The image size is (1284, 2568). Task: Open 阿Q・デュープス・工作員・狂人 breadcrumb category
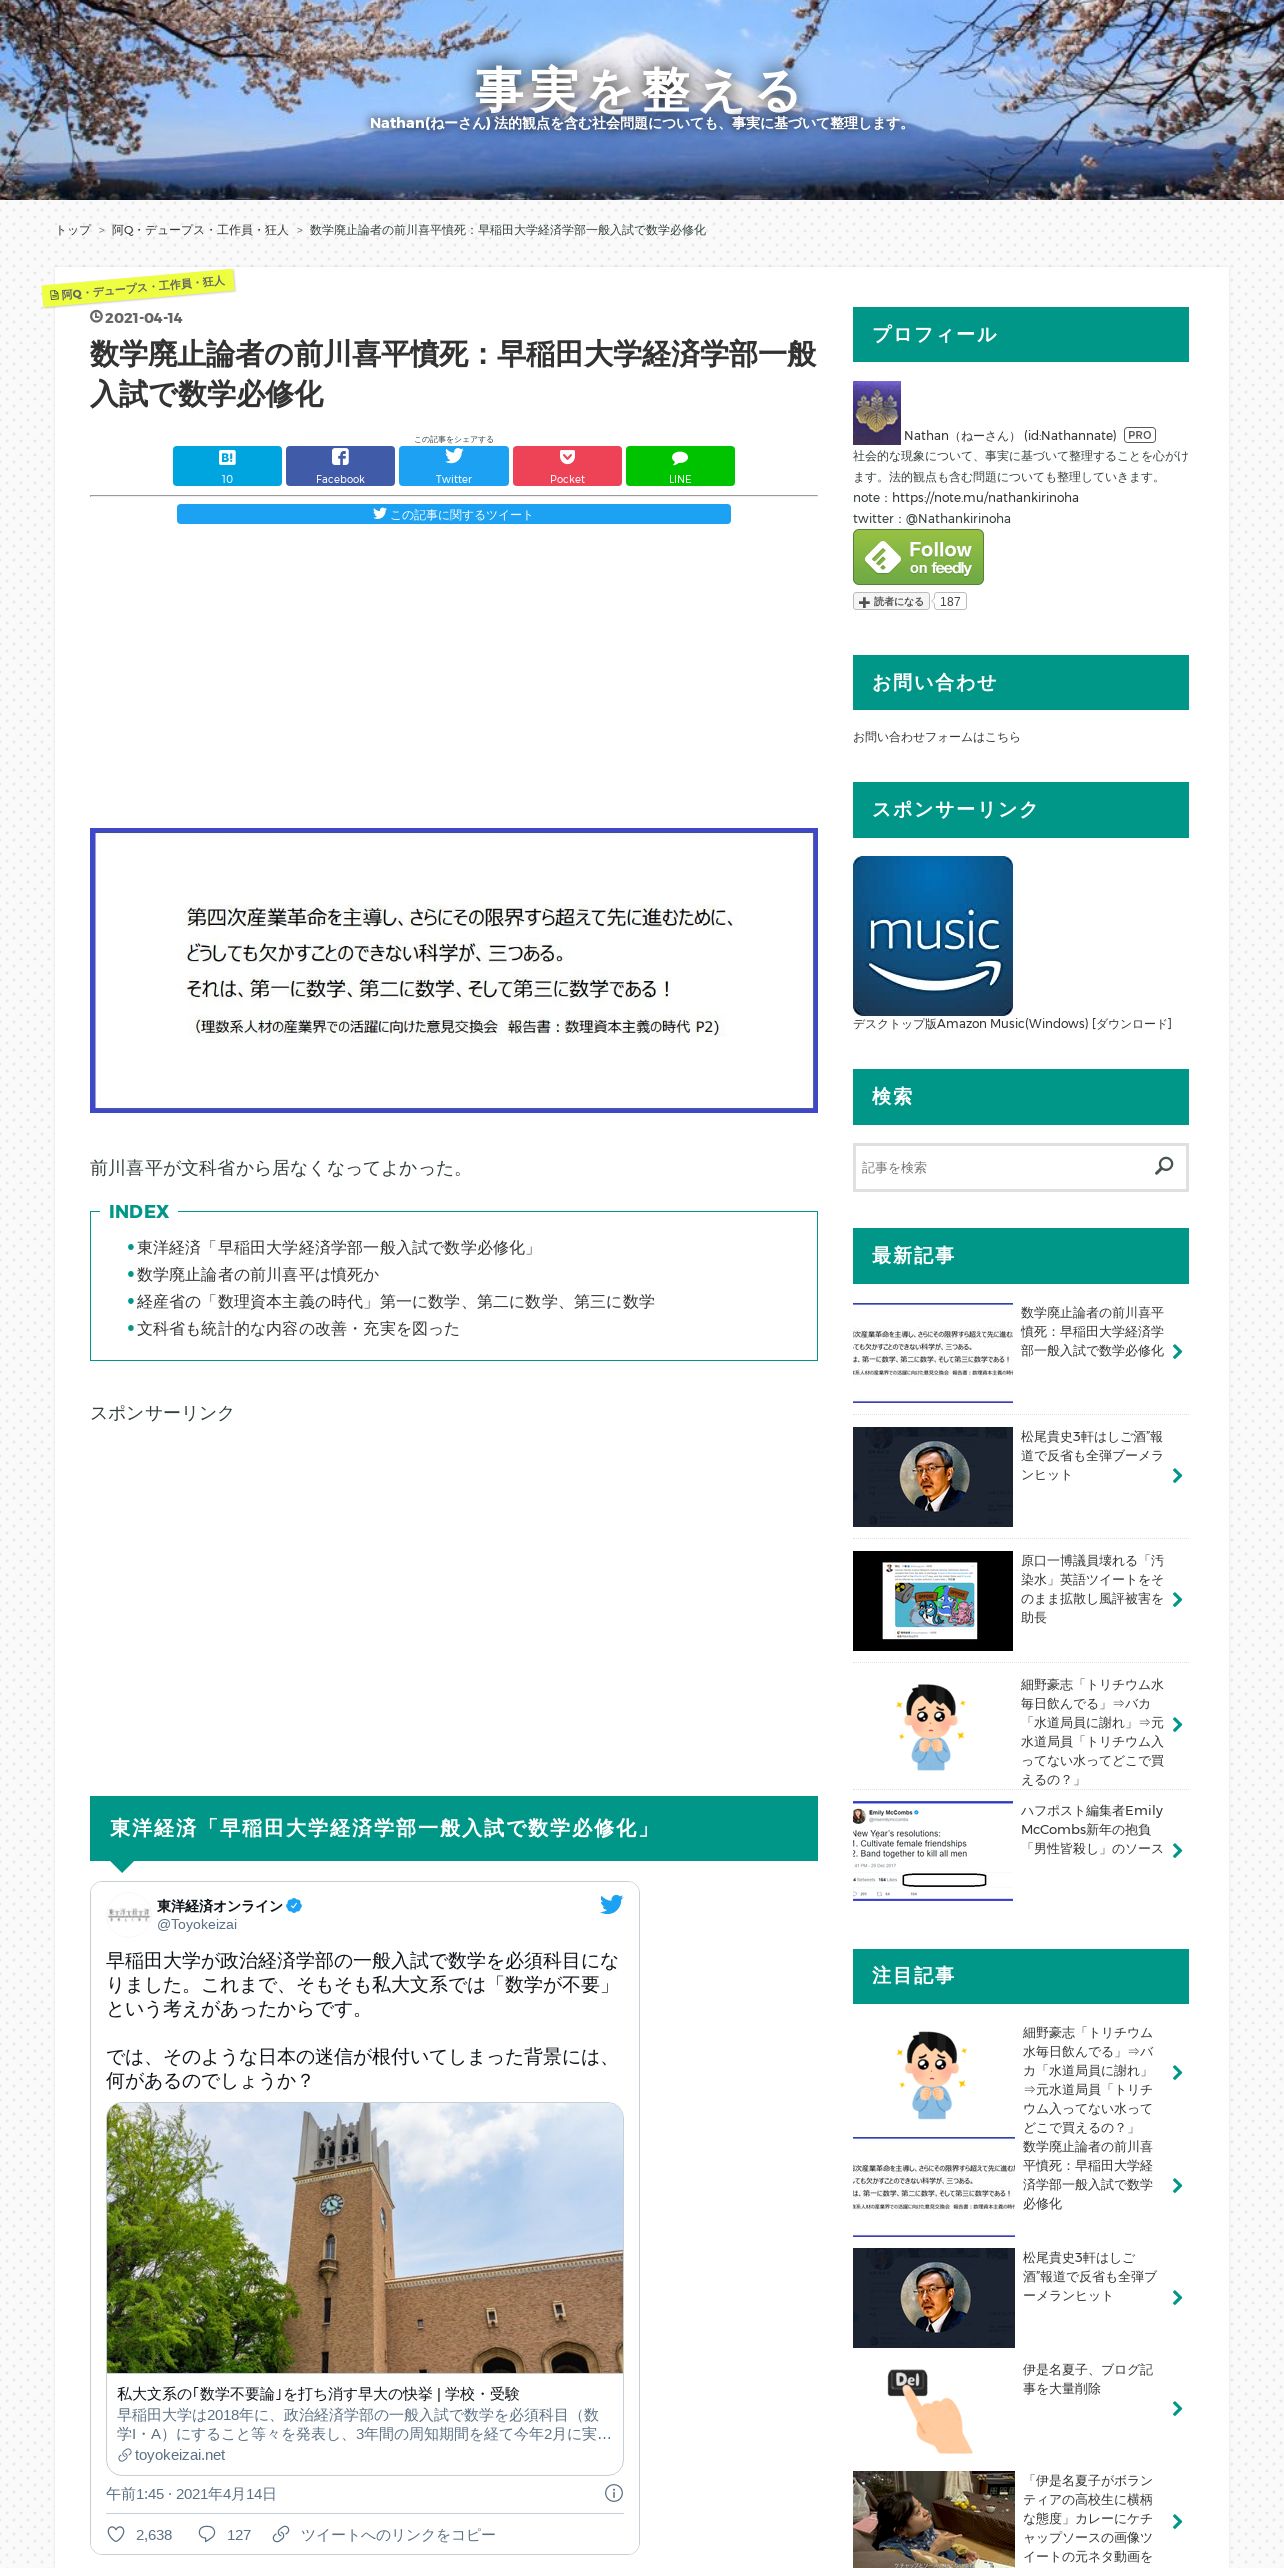[200, 230]
